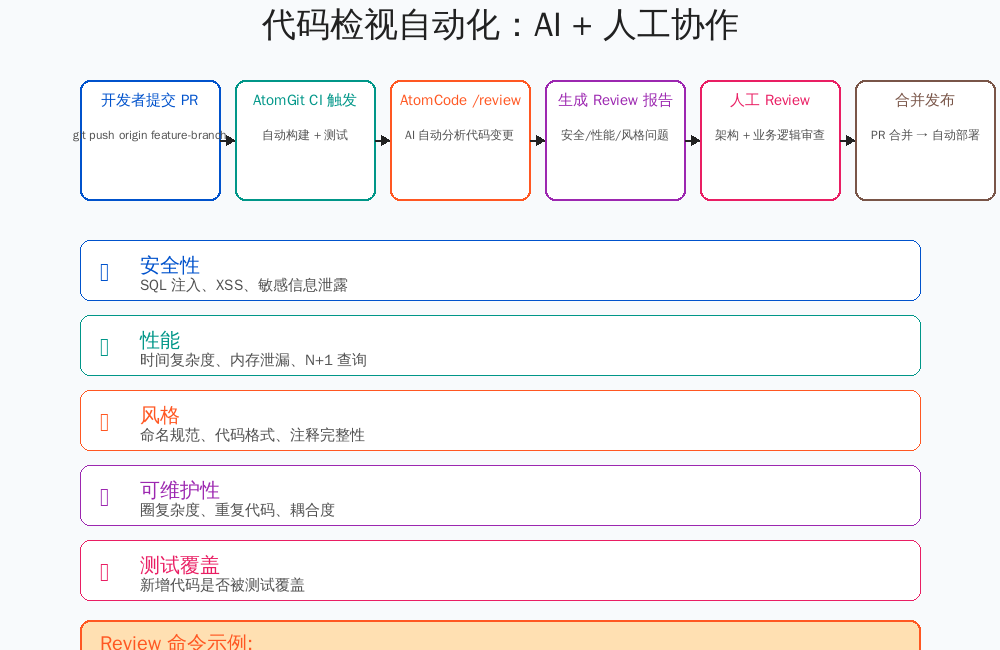Viewport: 1000px width, 650px height.
Task: Click the orange icon glyph in the 风格 card
Action: coord(105,422)
